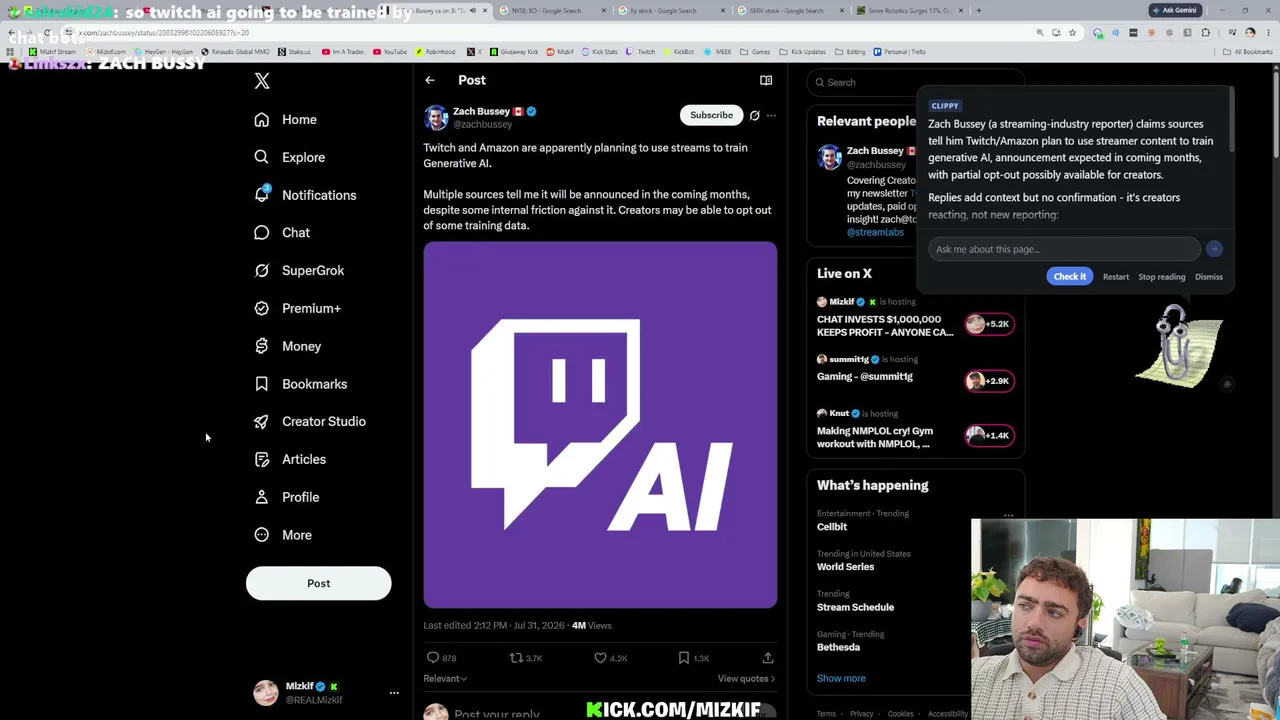The image size is (1280, 720).
Task: Open Knut's live listing
Action: (915, 428)
